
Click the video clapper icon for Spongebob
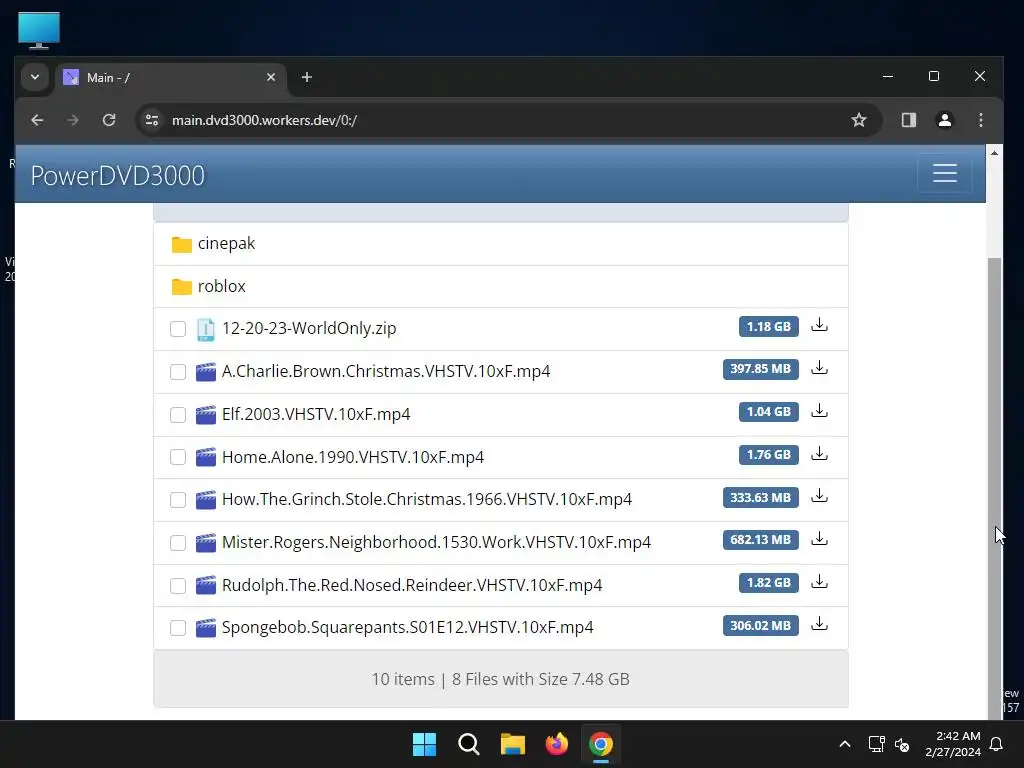[x=206, y=628]
